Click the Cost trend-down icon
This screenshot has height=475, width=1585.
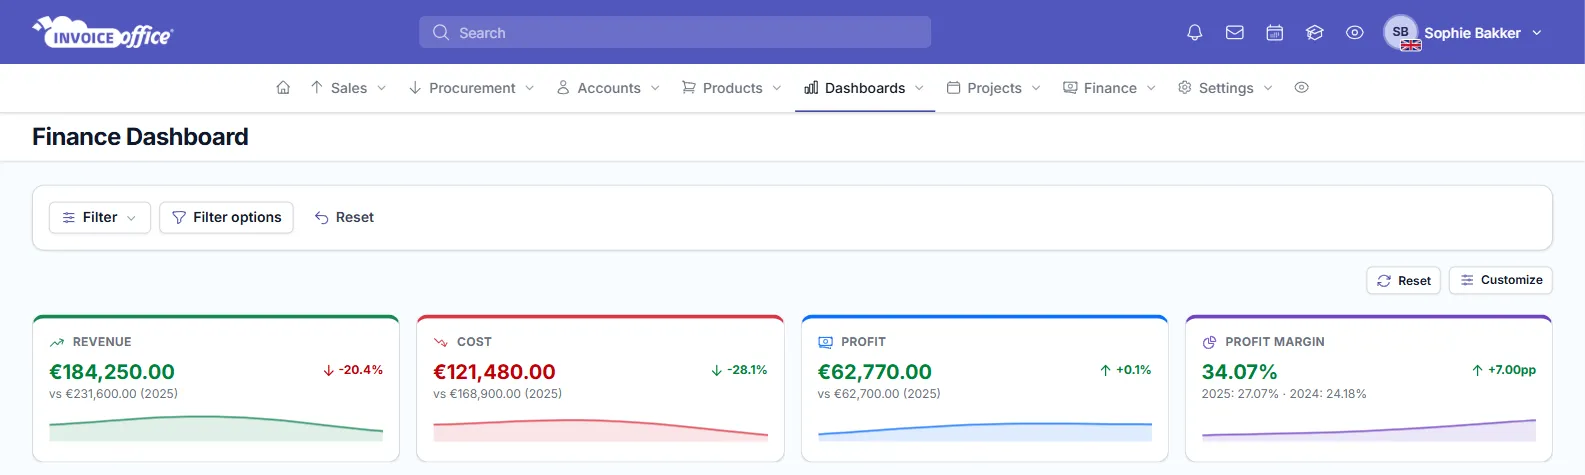[441, 342]
